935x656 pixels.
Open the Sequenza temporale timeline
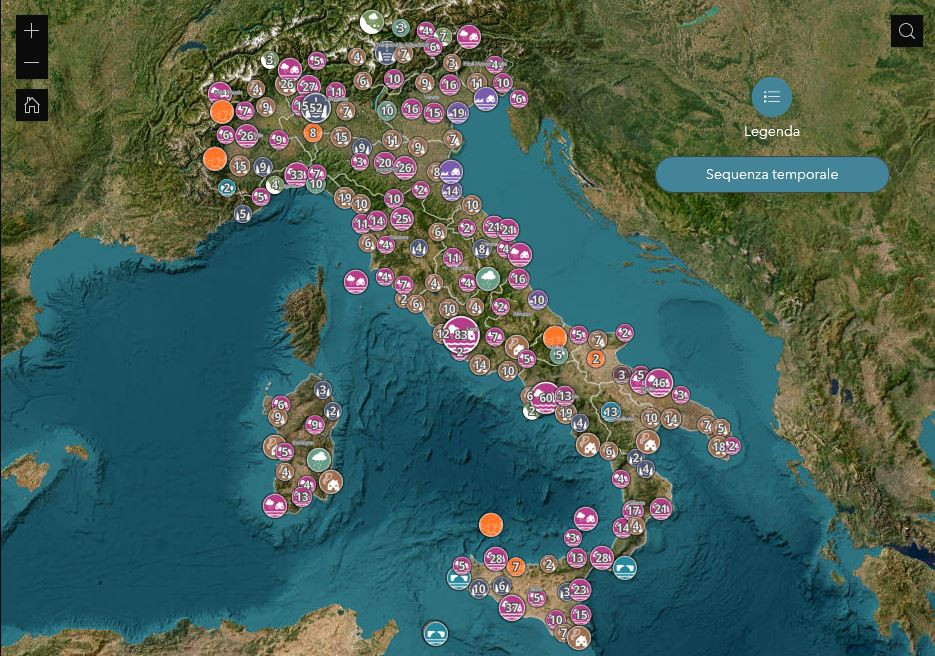tap(771, 174)
